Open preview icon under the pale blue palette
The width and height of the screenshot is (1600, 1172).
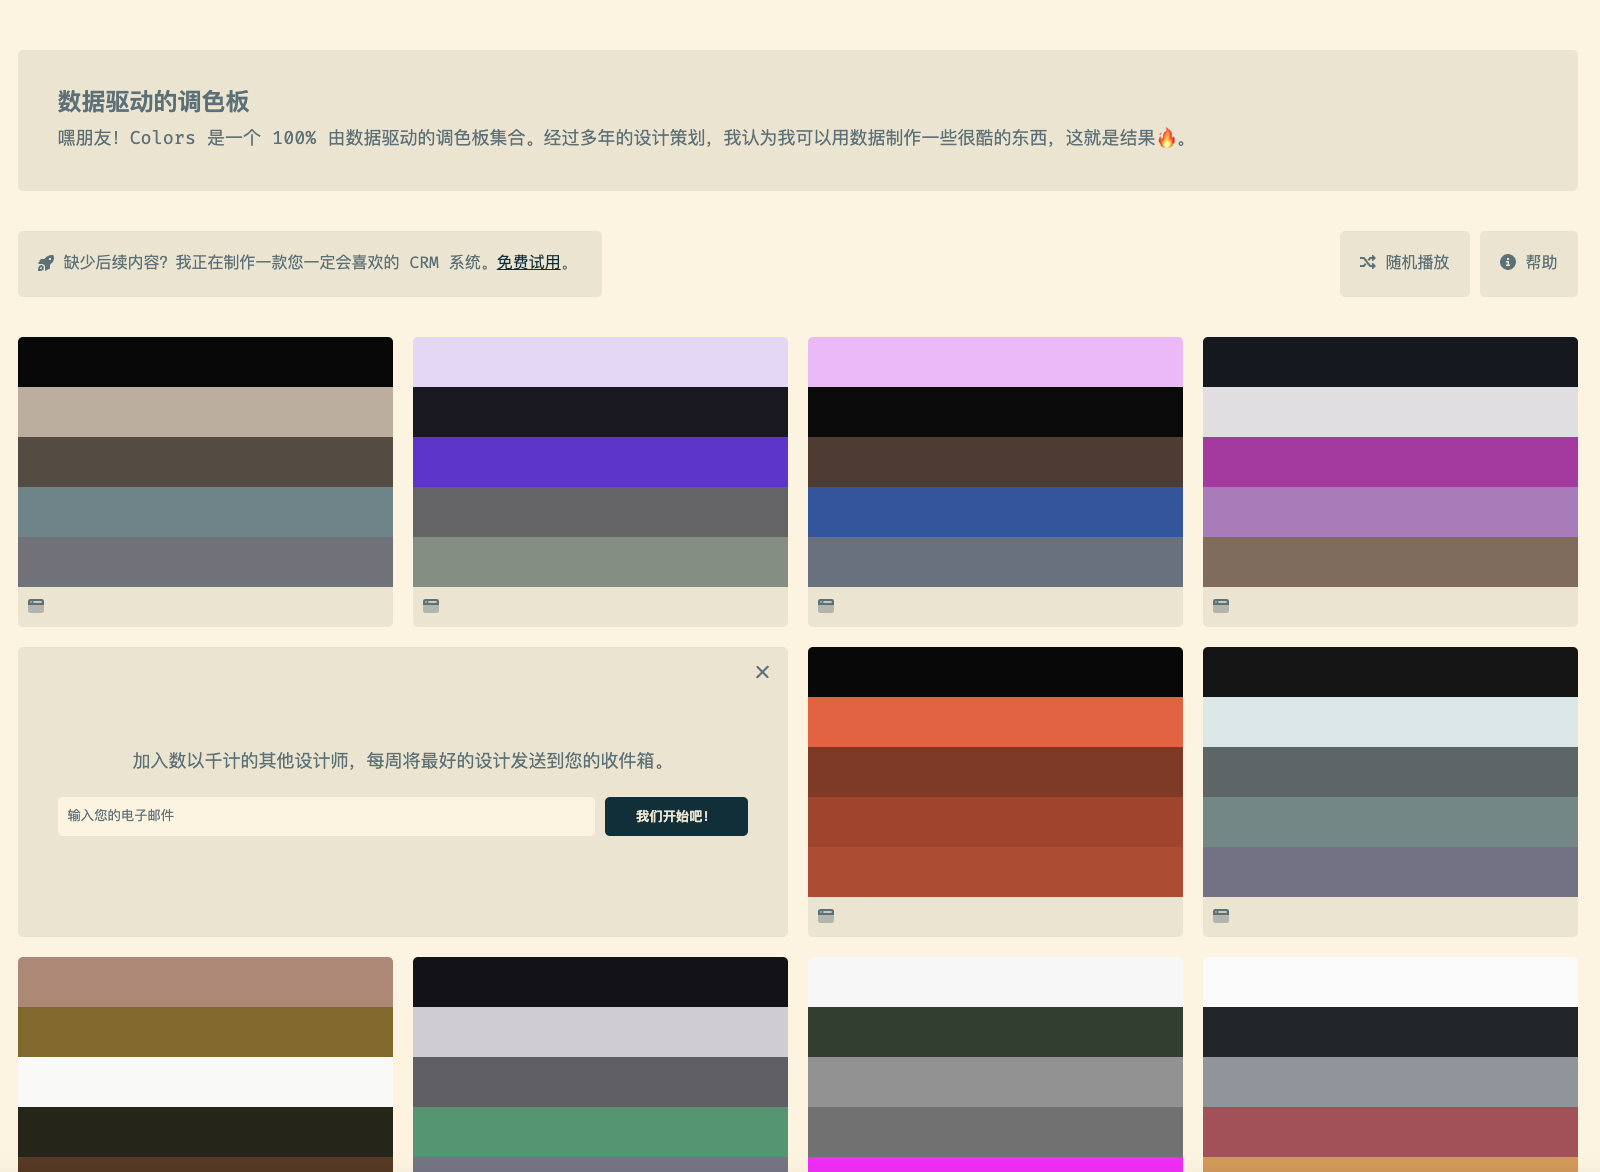pyautogui.click(x=1221, y=915)
